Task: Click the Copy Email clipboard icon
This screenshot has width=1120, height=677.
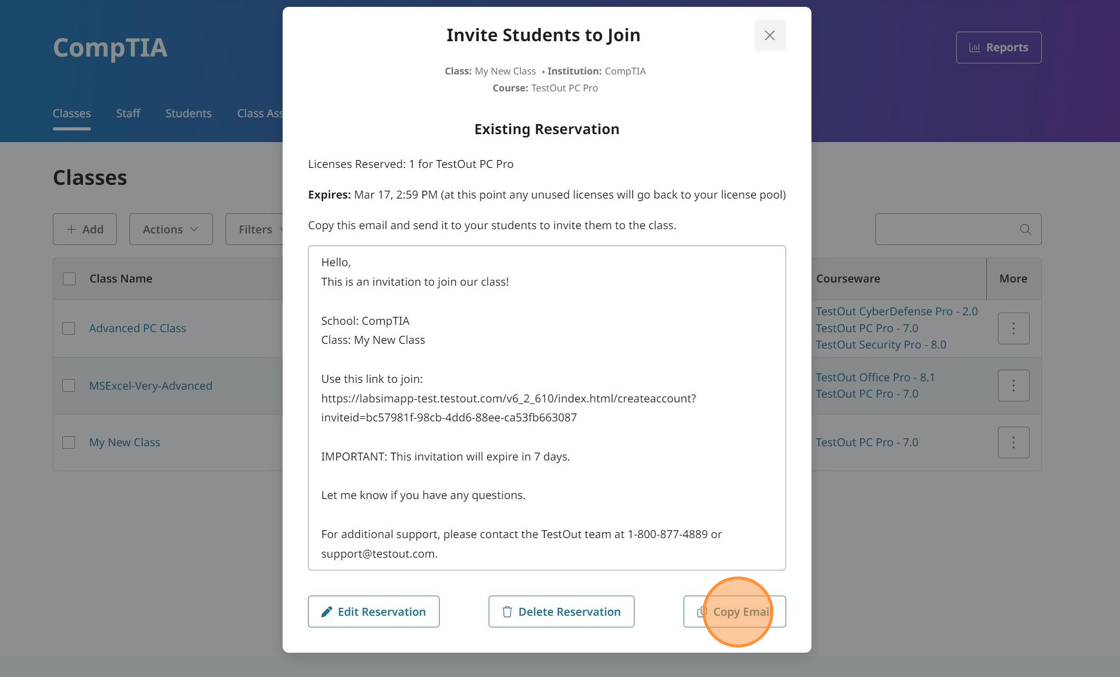Action: (702, 612)
